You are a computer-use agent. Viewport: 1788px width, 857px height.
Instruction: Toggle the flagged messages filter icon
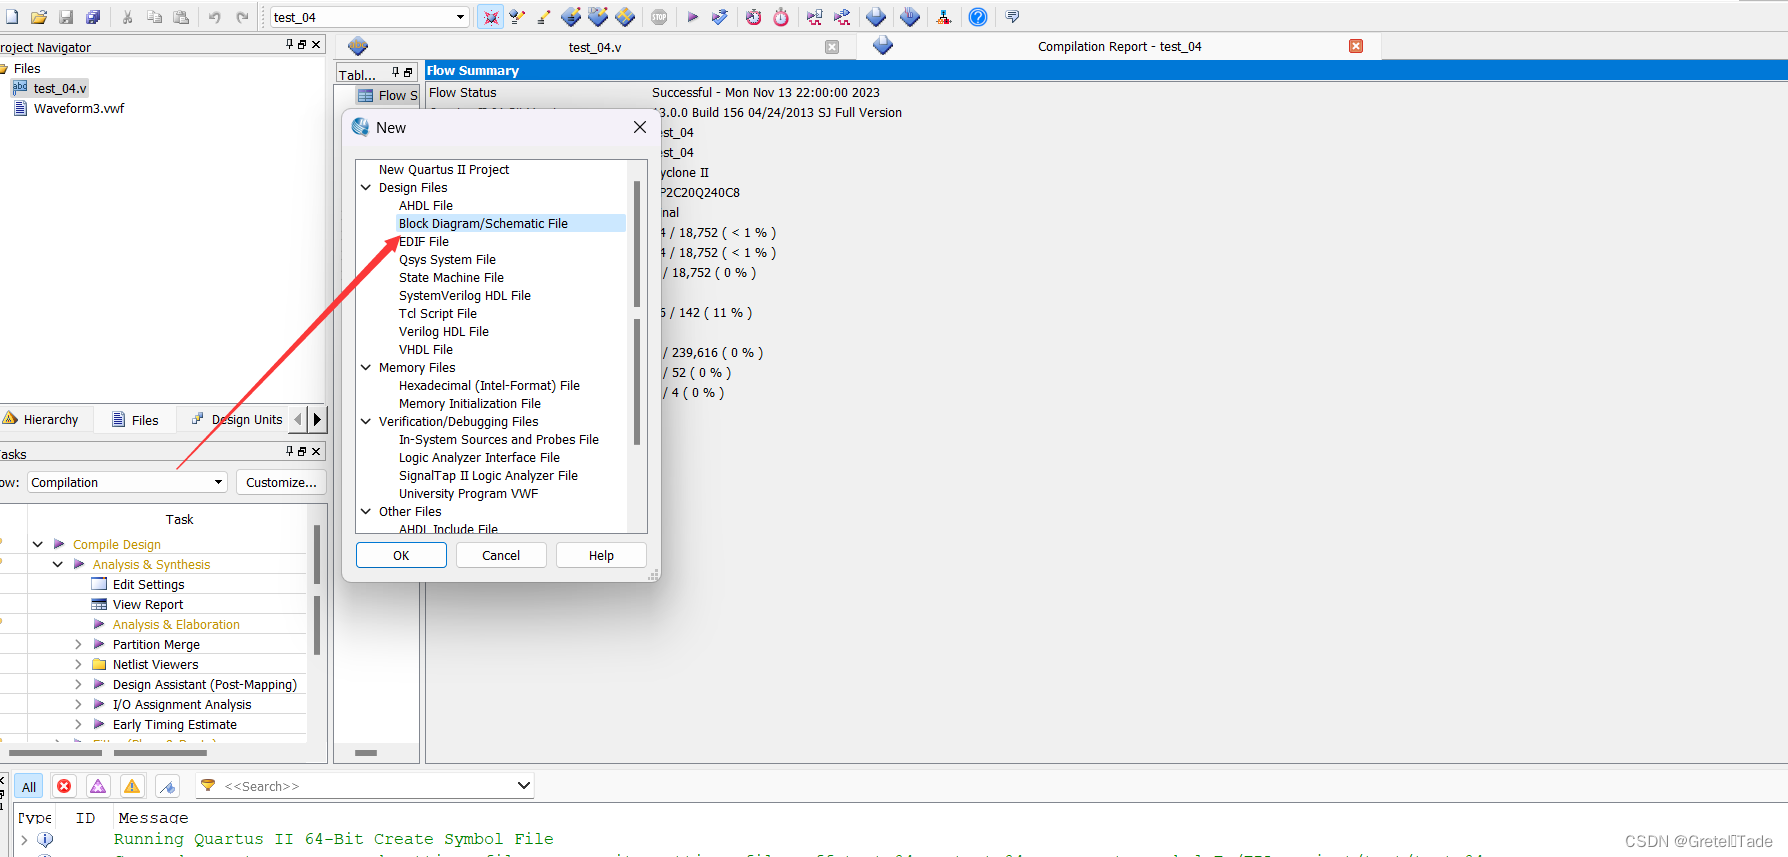coord(167,786)
